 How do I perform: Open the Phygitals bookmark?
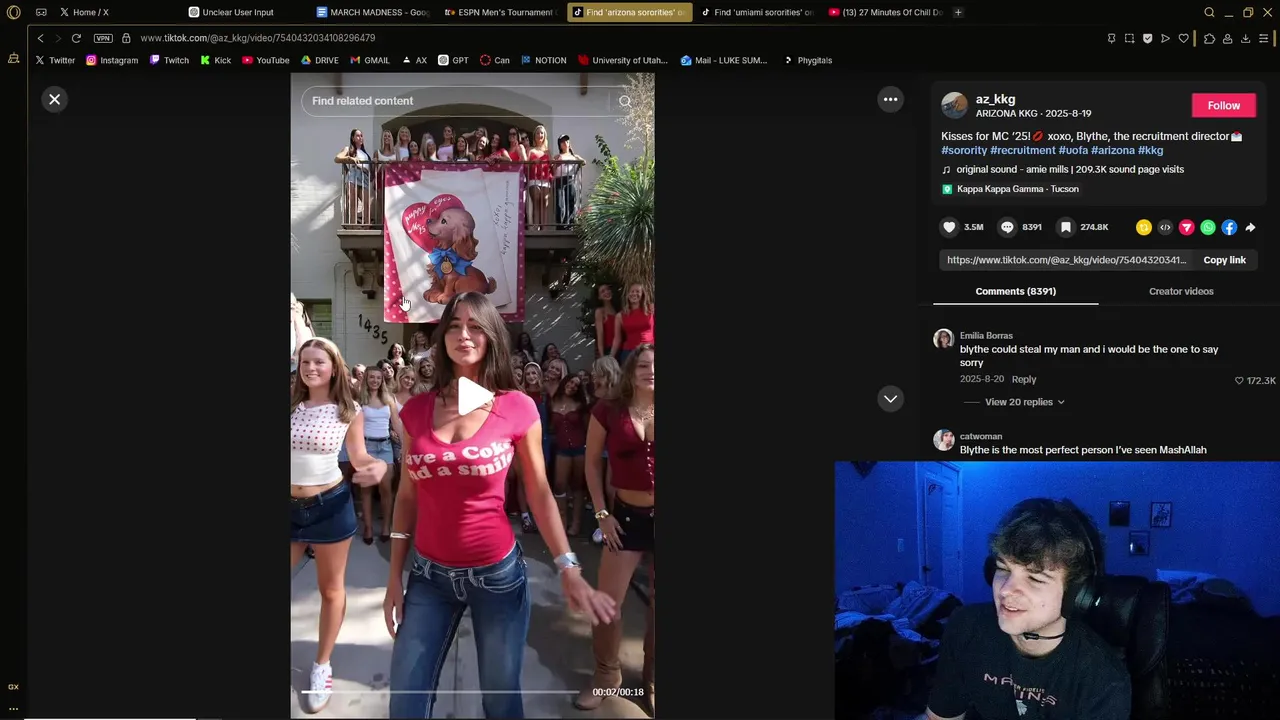coord(807,60)
